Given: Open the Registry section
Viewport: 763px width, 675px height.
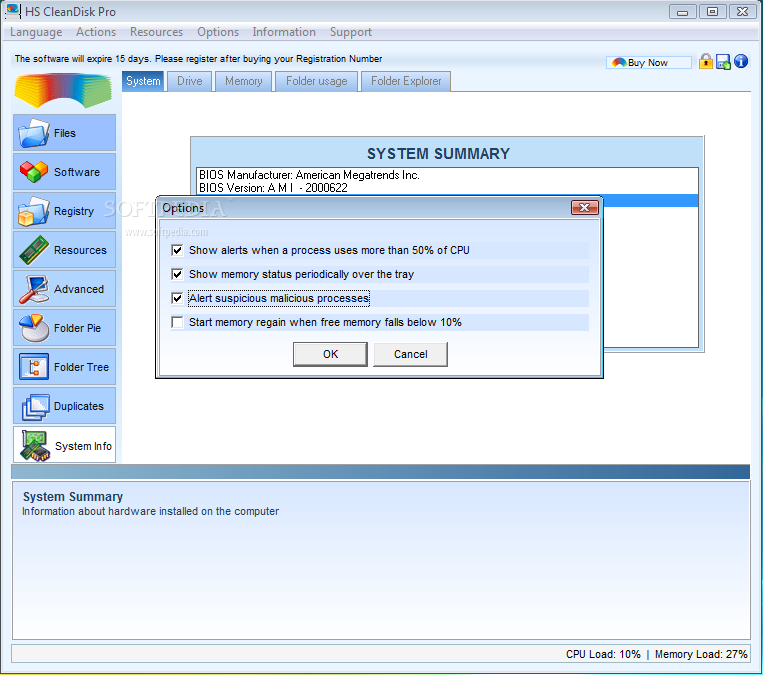Looking at the screenshot, I should coord(64,211).
